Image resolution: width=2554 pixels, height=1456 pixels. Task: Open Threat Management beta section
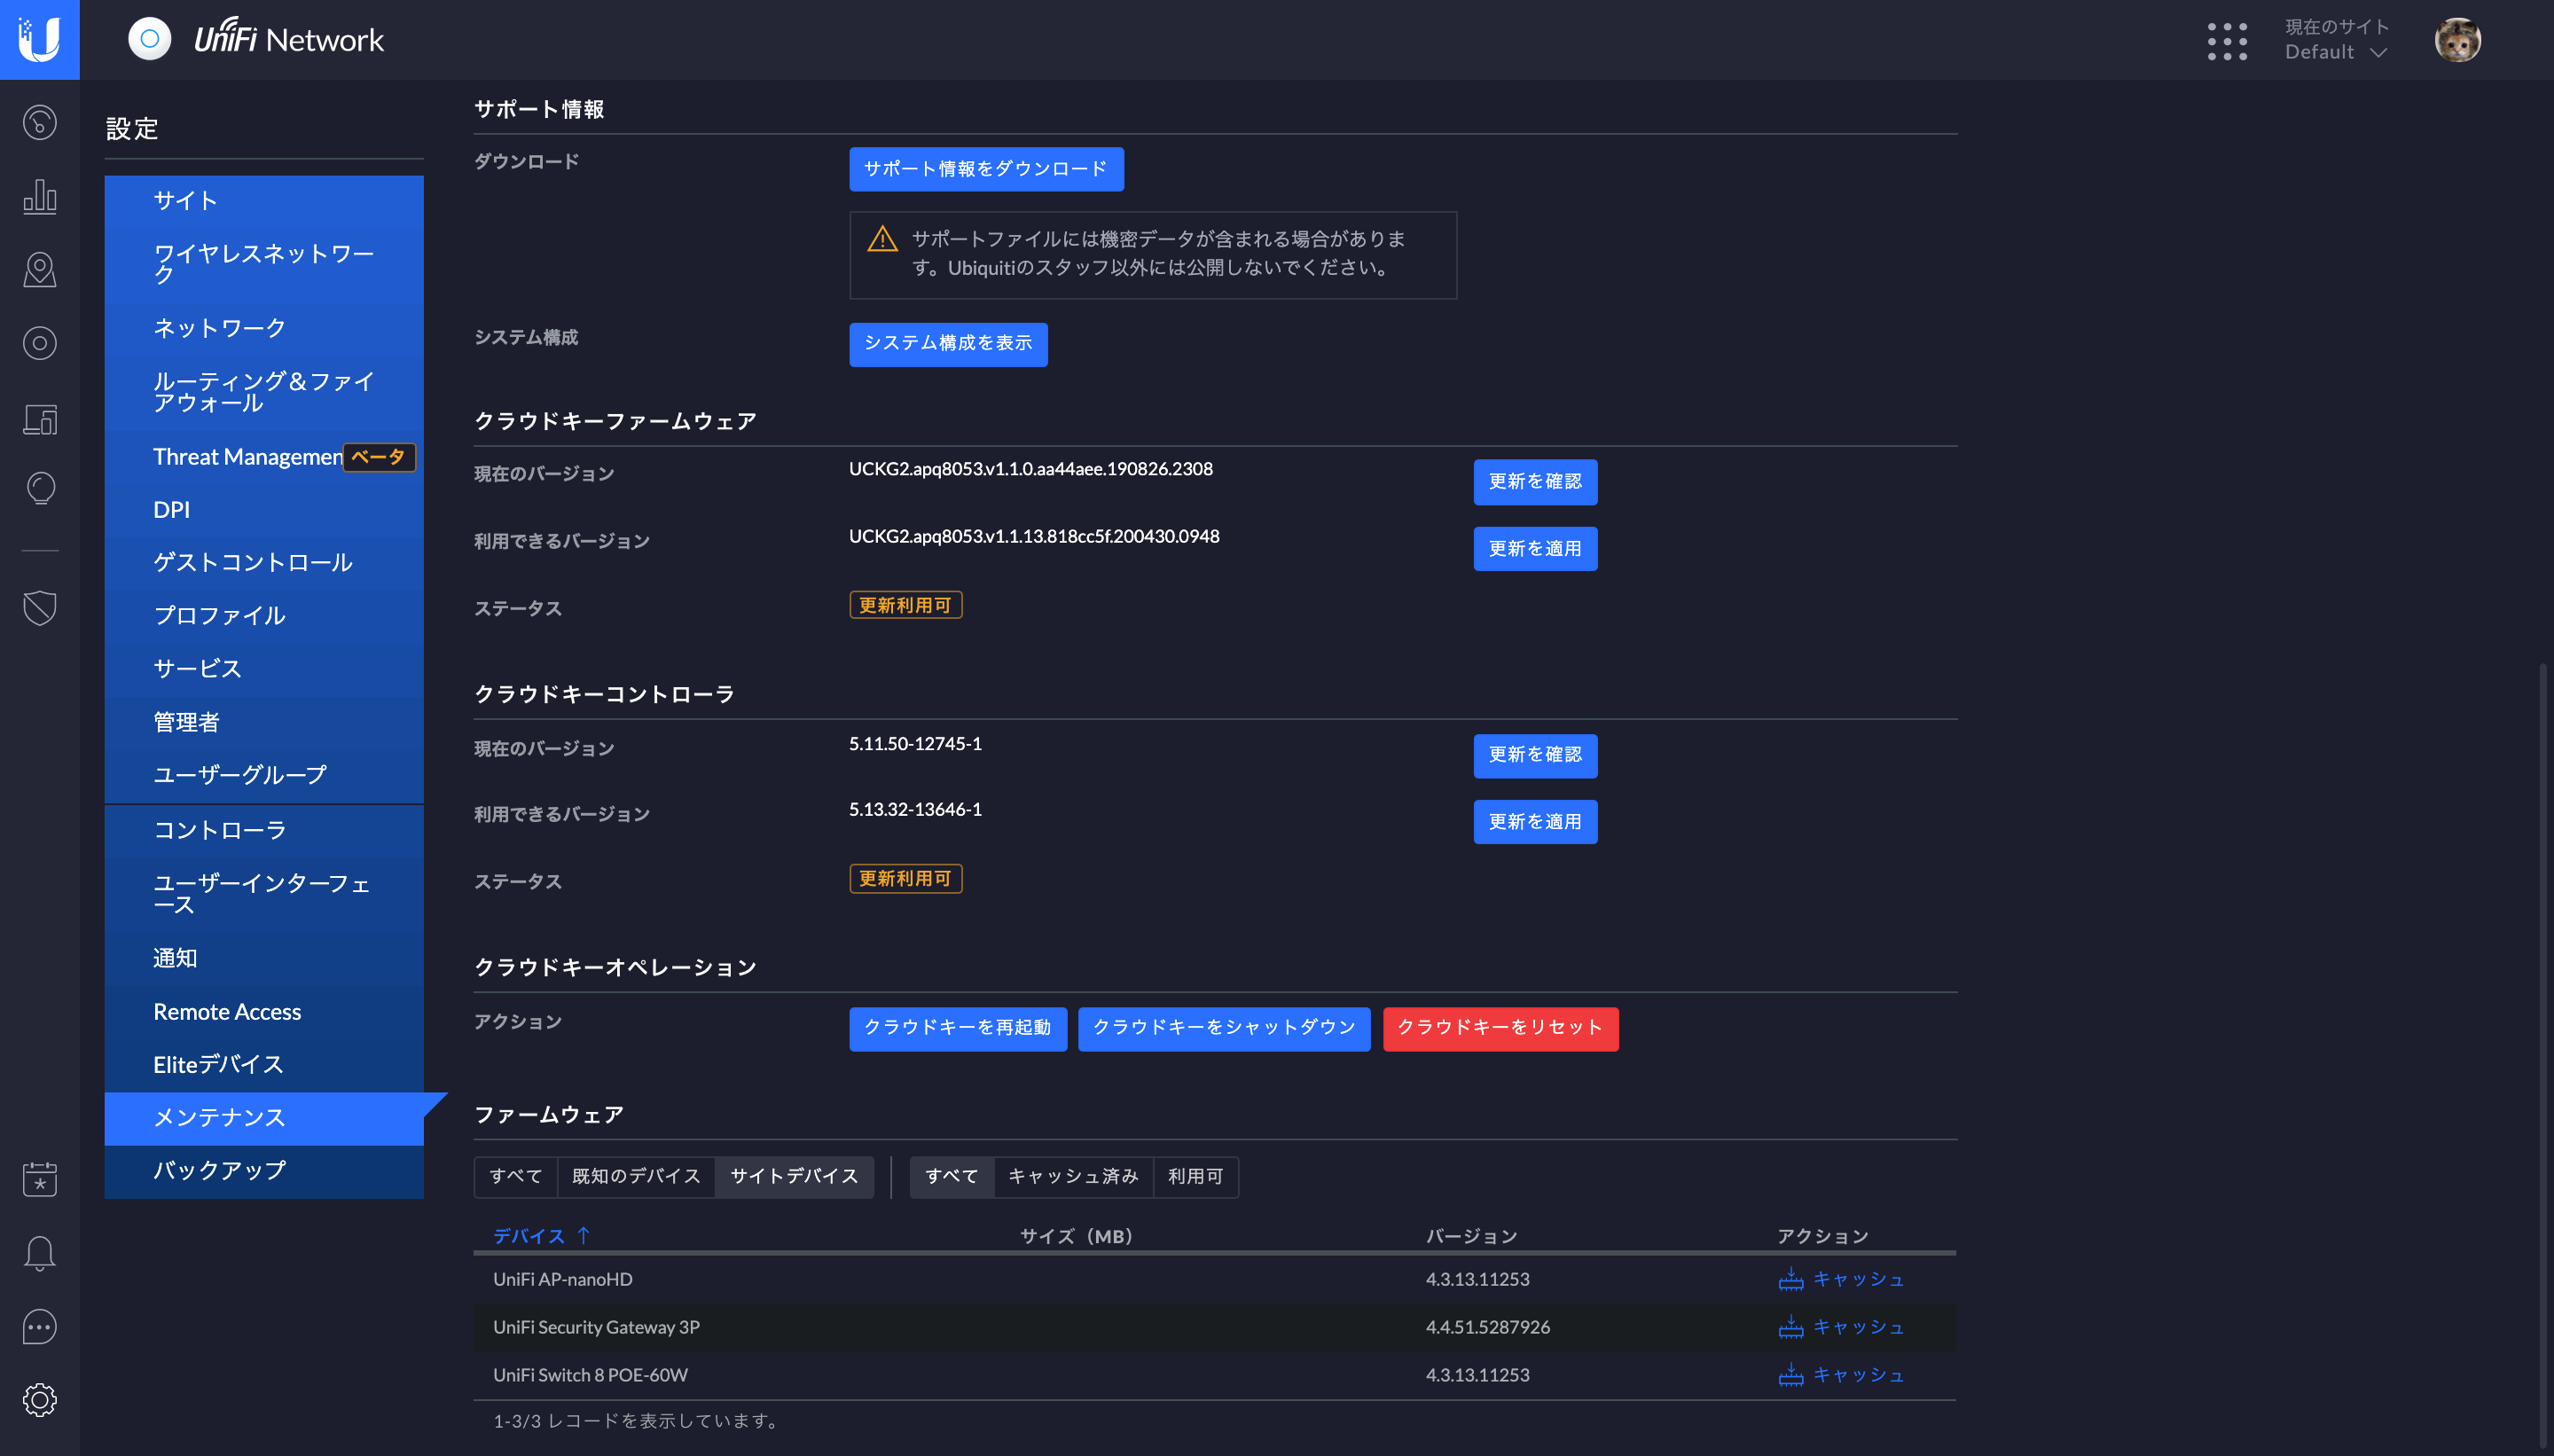point(264,457)
